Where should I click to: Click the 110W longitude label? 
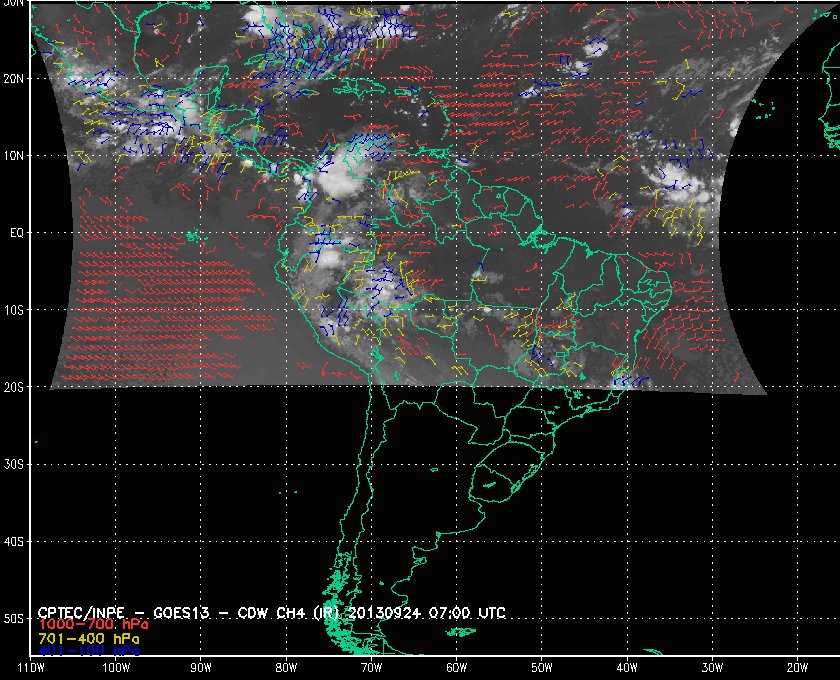31,668
